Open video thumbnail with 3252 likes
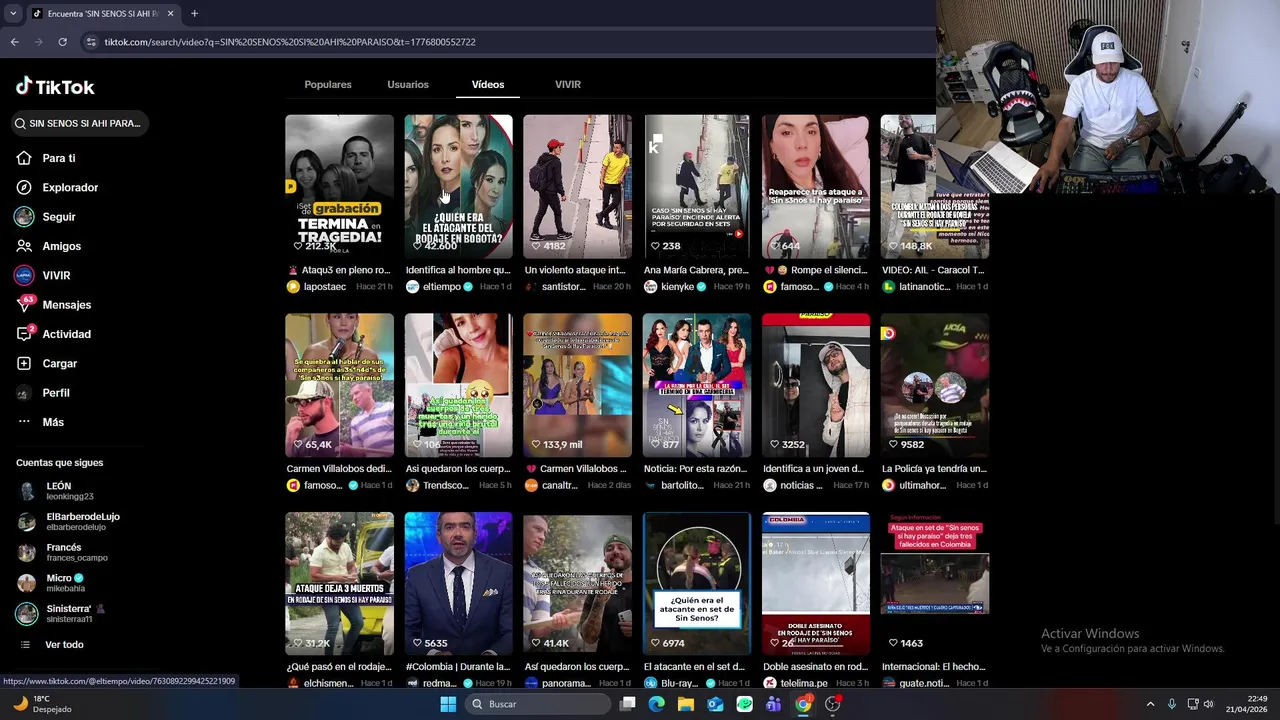This screenshot has height=720, width=1280. click(816, 385)
